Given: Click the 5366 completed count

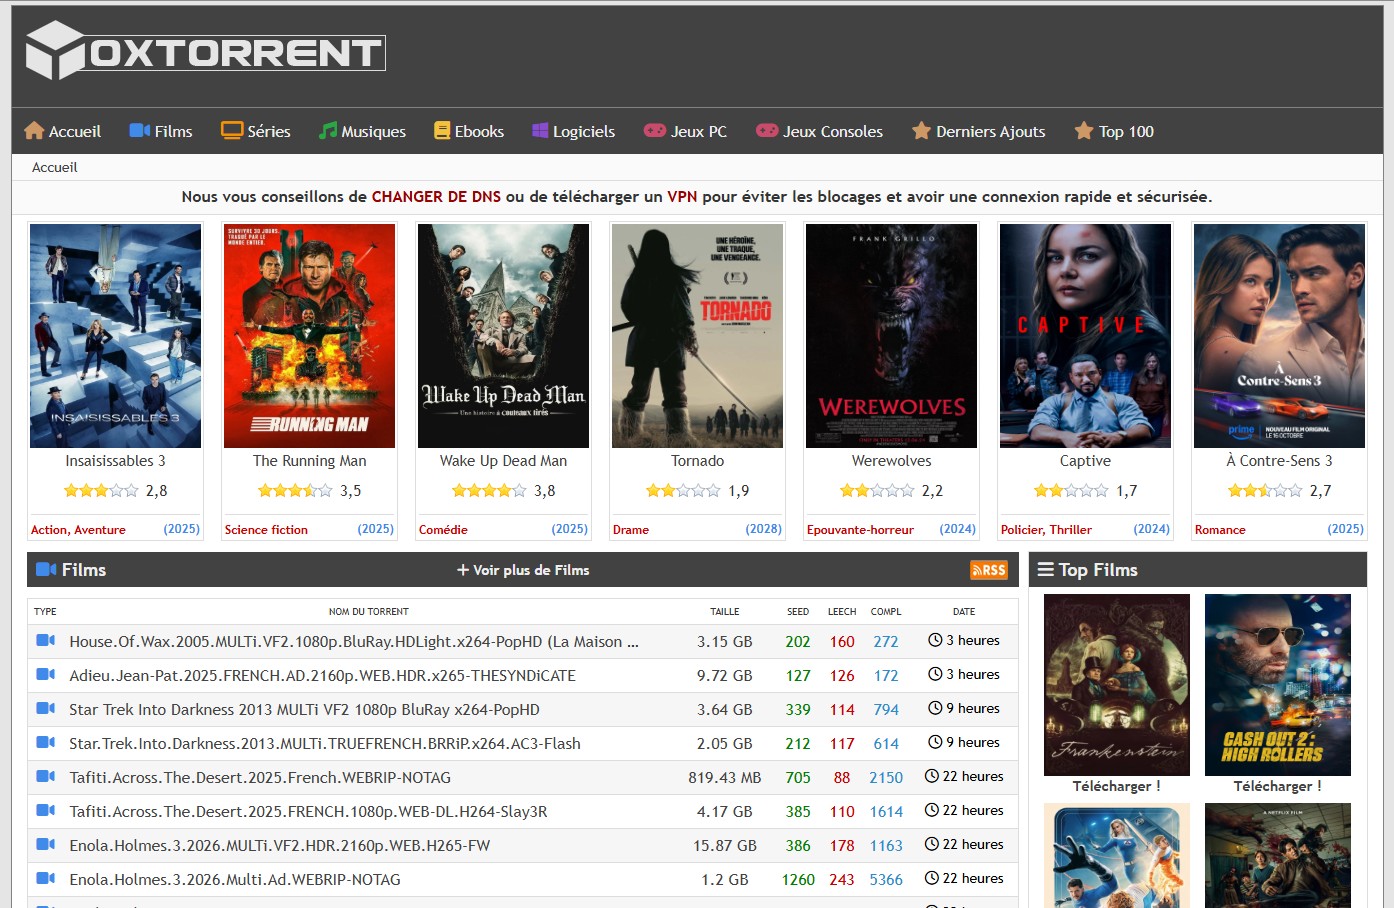Looking at the screenshot, I should [886, 880].
